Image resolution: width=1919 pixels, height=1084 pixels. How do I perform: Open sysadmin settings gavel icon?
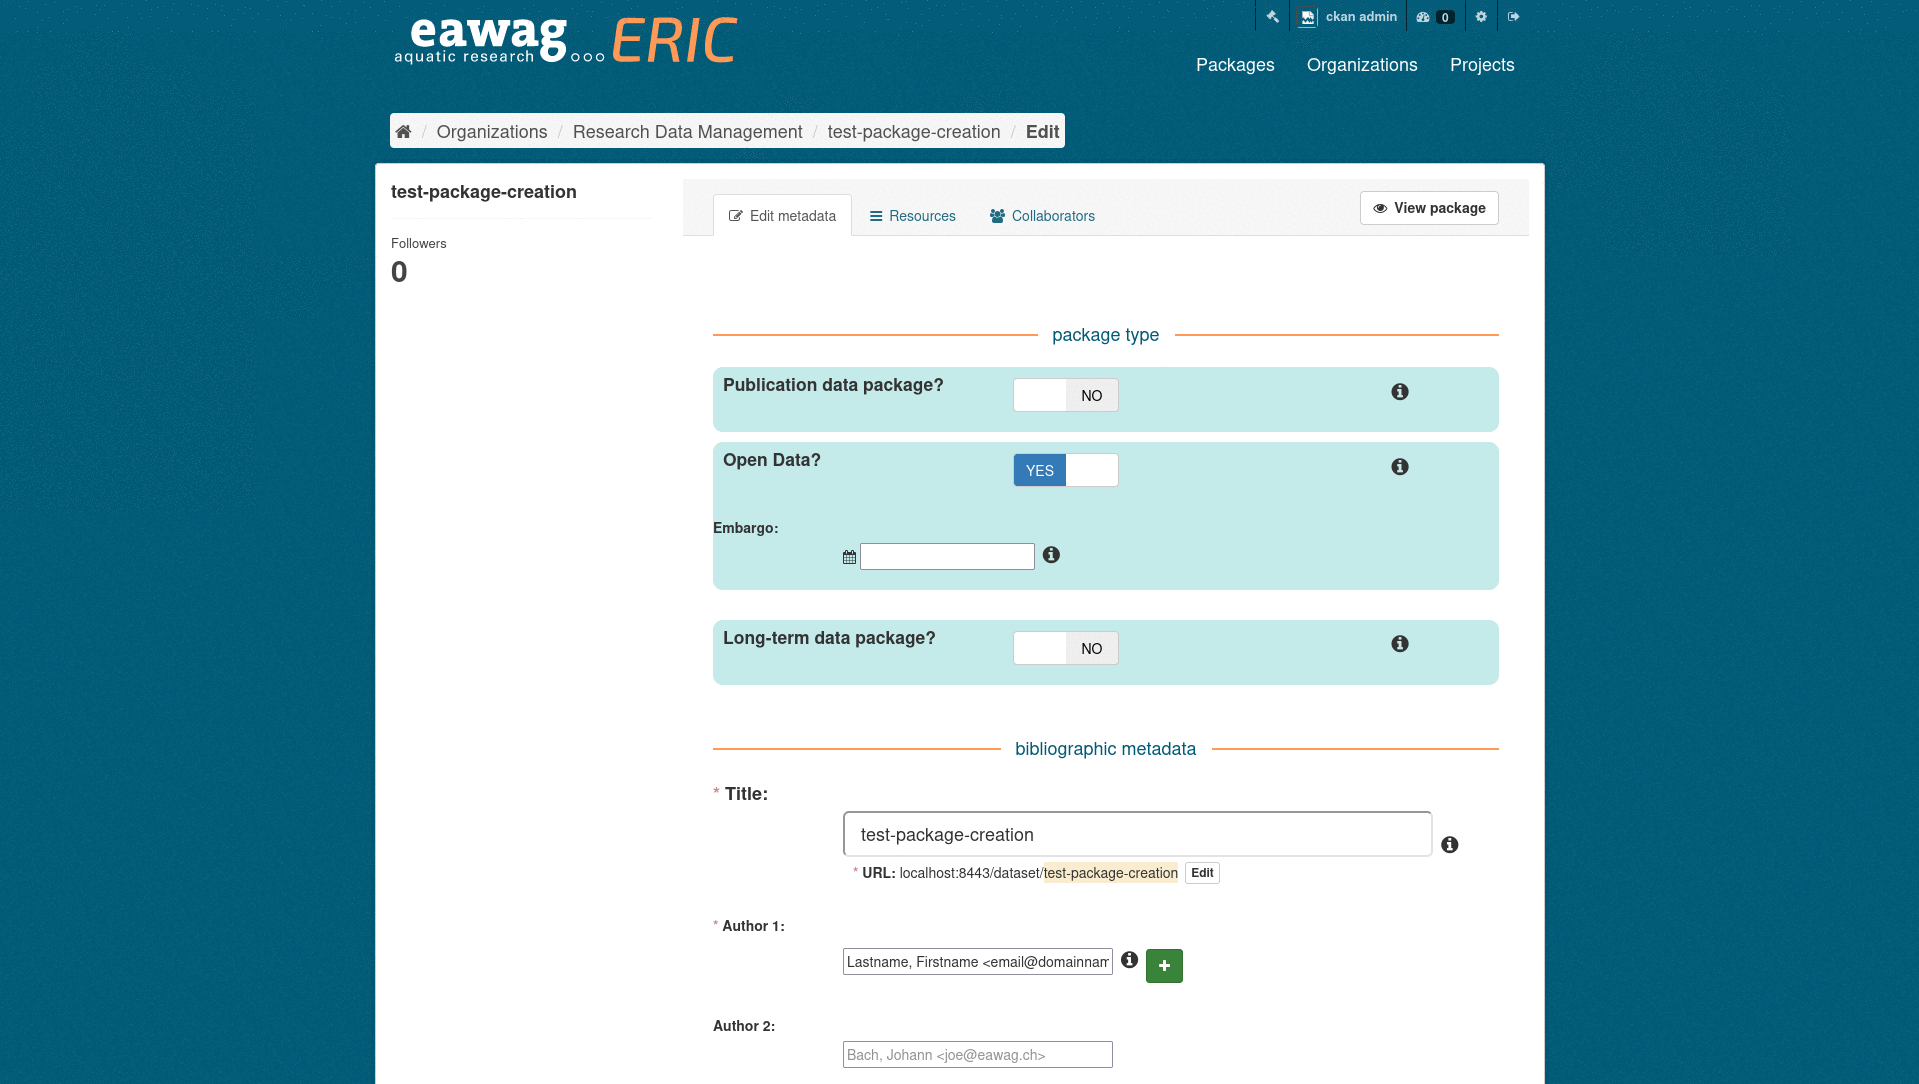(x=1272, y=17)
